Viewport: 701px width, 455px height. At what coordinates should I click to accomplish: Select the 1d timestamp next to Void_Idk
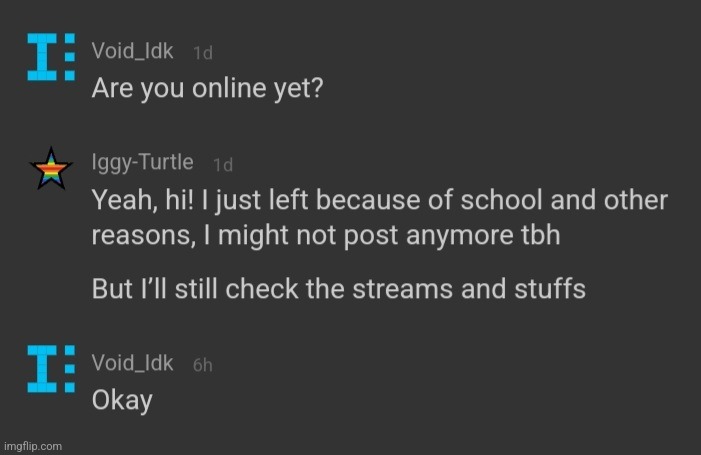(x=203, y=53)
